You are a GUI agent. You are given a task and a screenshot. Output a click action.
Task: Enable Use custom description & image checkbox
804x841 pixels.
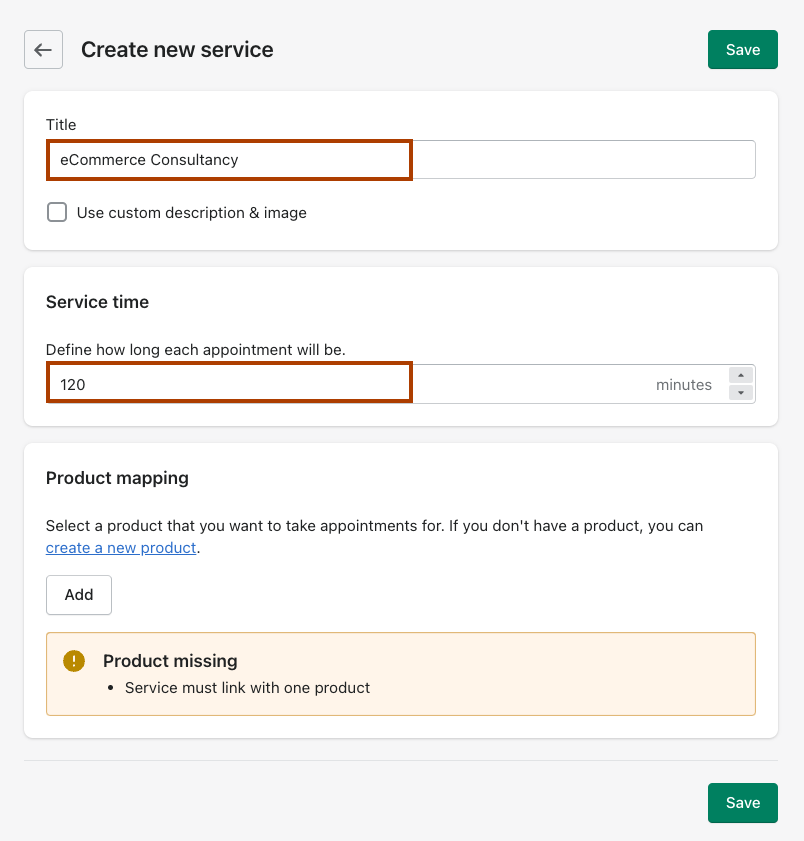(x=57, y=213)
